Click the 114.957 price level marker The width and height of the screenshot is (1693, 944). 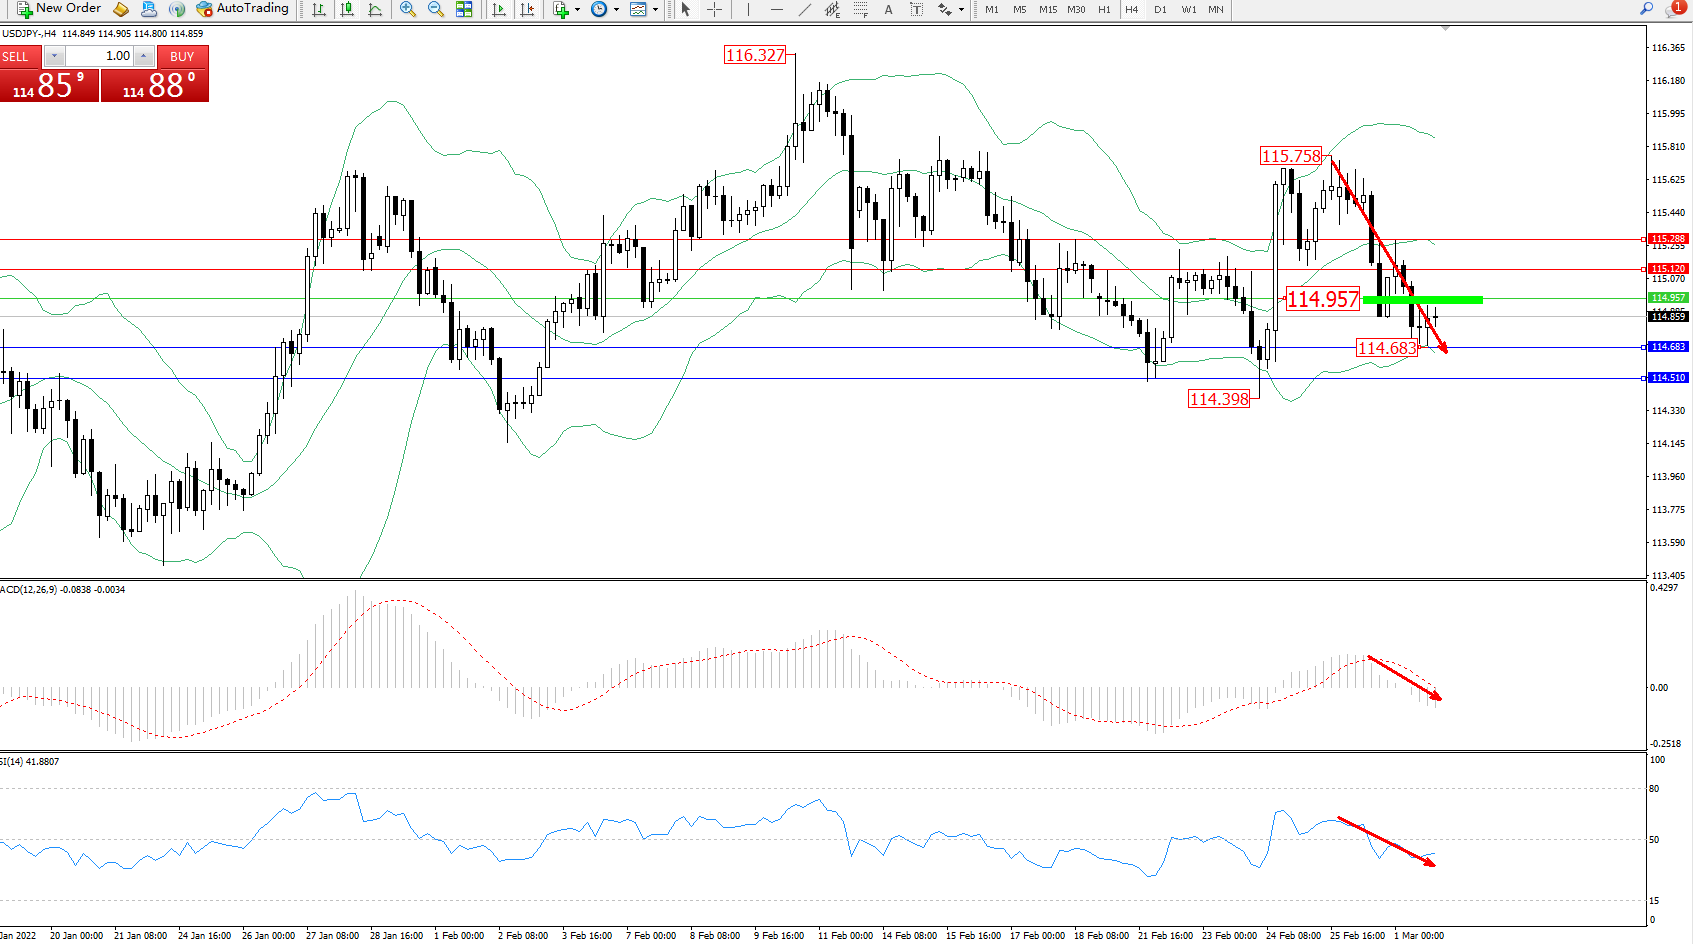click(1322, 299)
